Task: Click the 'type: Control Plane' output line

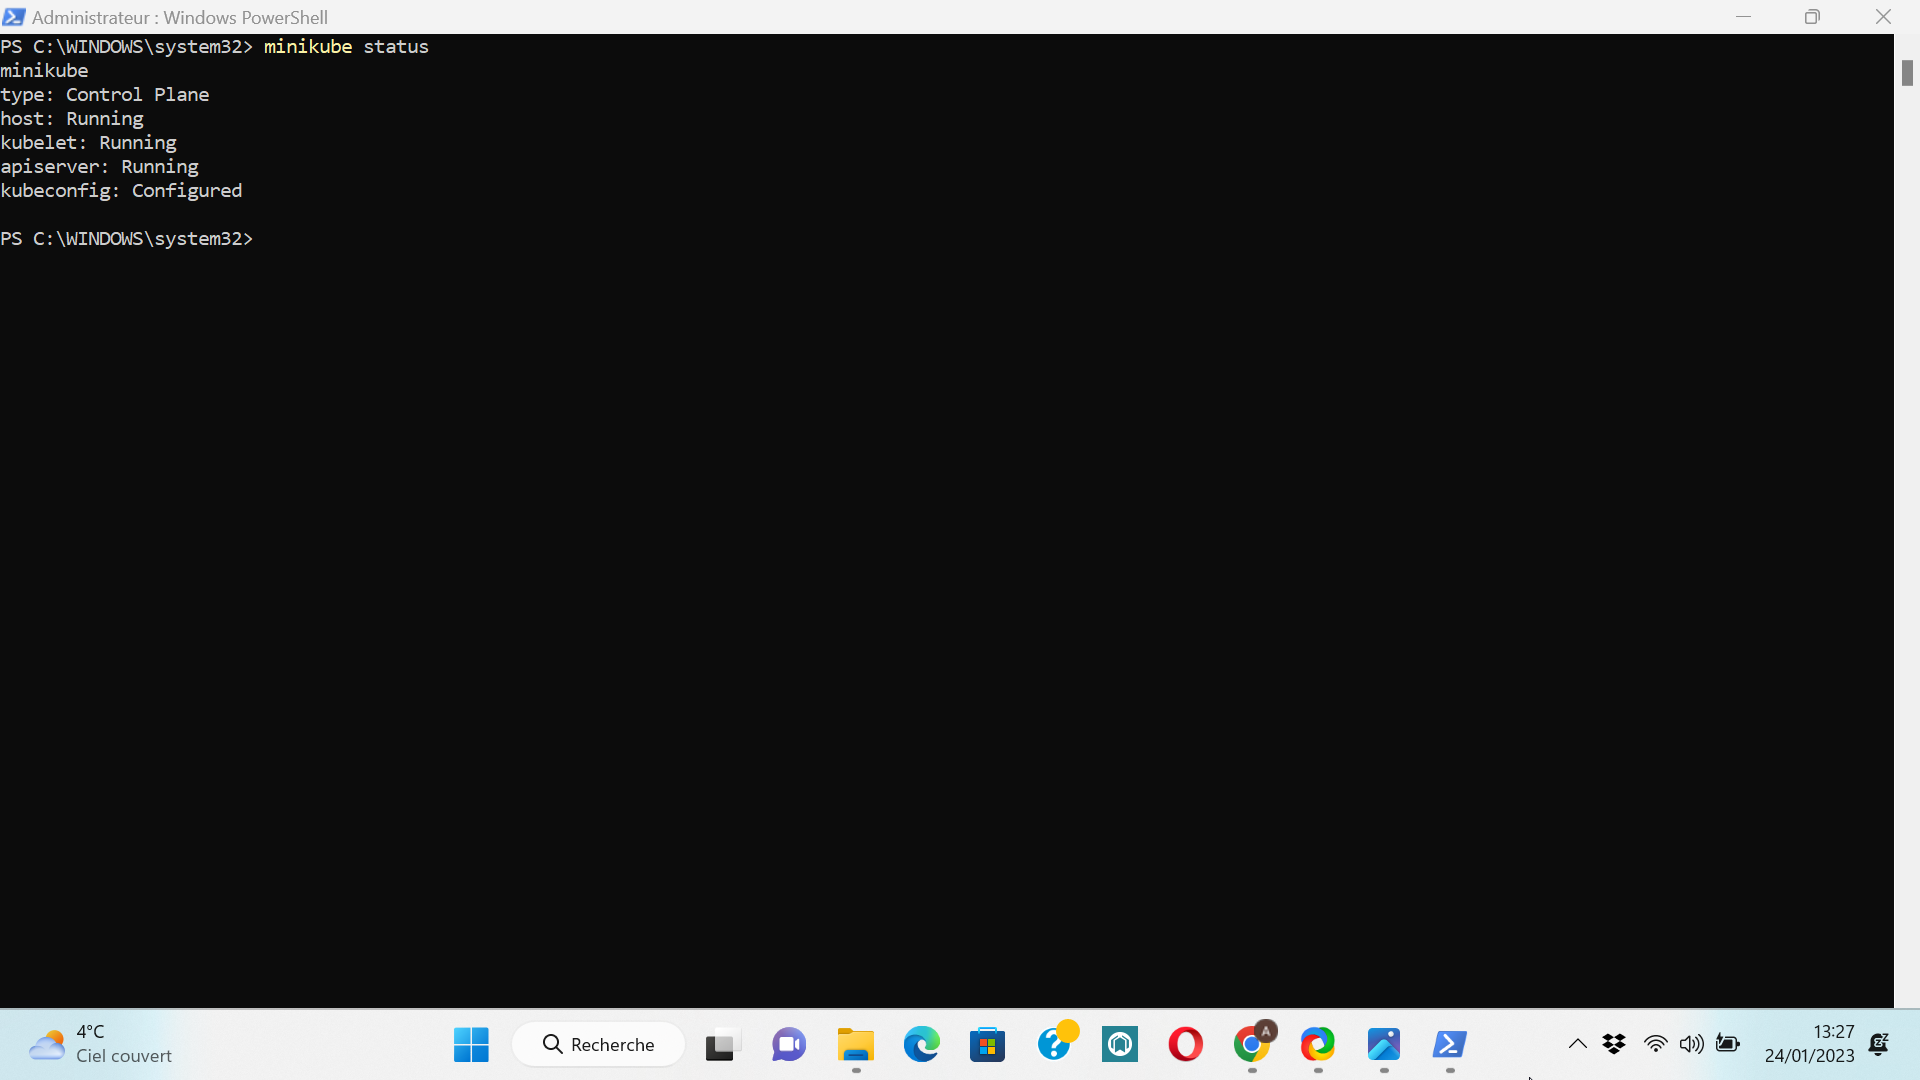Action: point(105,95)
